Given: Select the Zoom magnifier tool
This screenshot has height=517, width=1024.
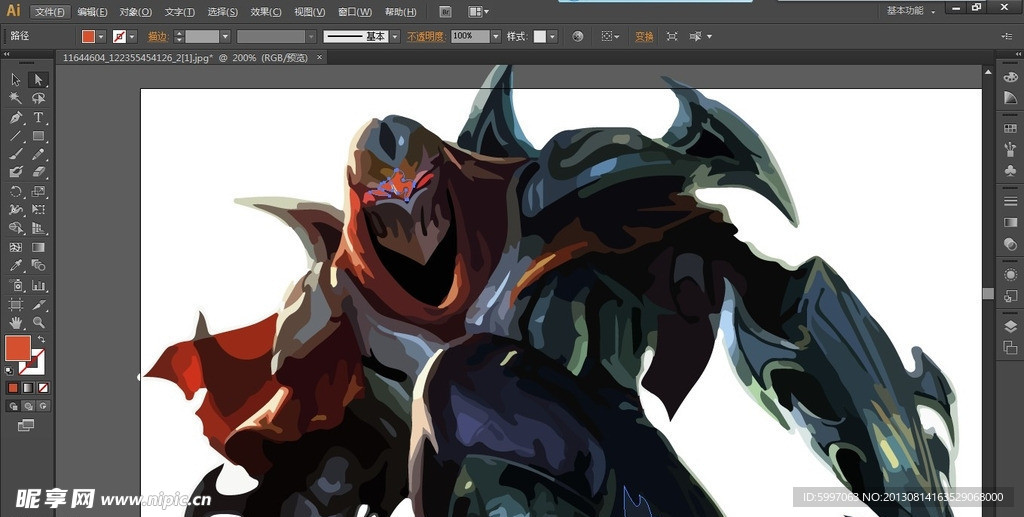Looking at the screenshot, I should pyautogui.click(x=39, y=322).
